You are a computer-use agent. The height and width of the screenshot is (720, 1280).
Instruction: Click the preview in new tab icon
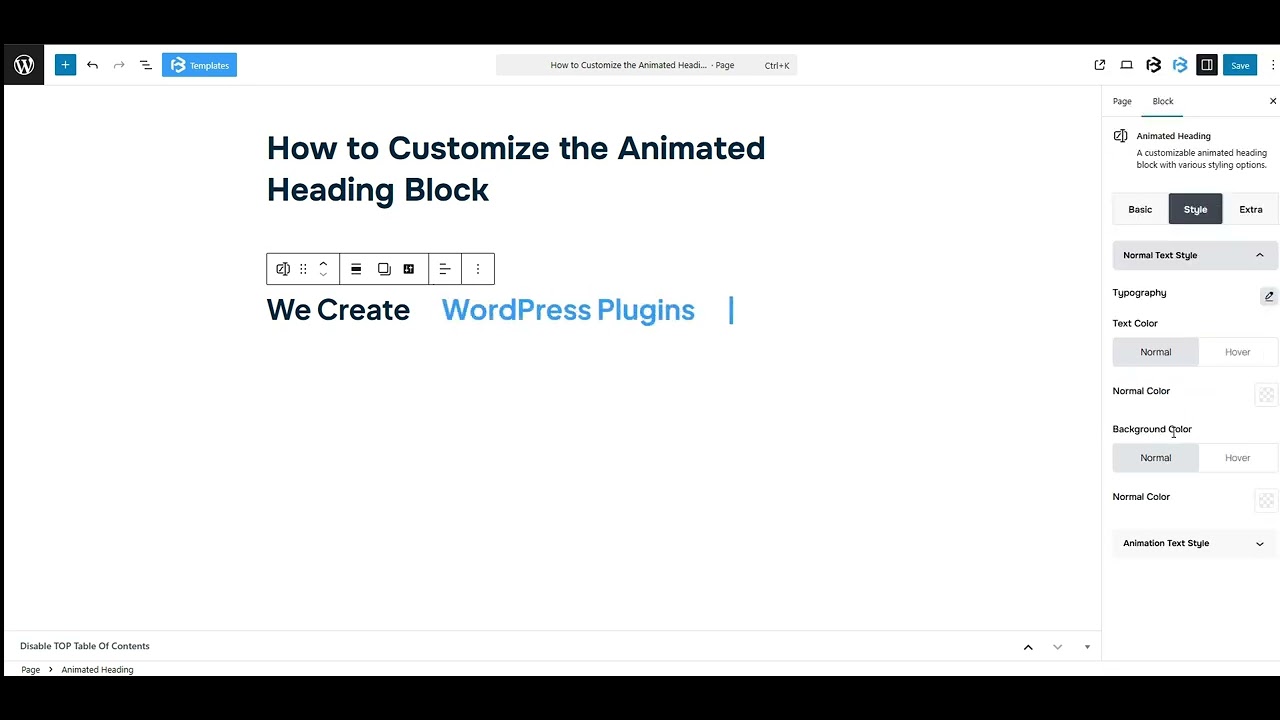pos(1099,65)
